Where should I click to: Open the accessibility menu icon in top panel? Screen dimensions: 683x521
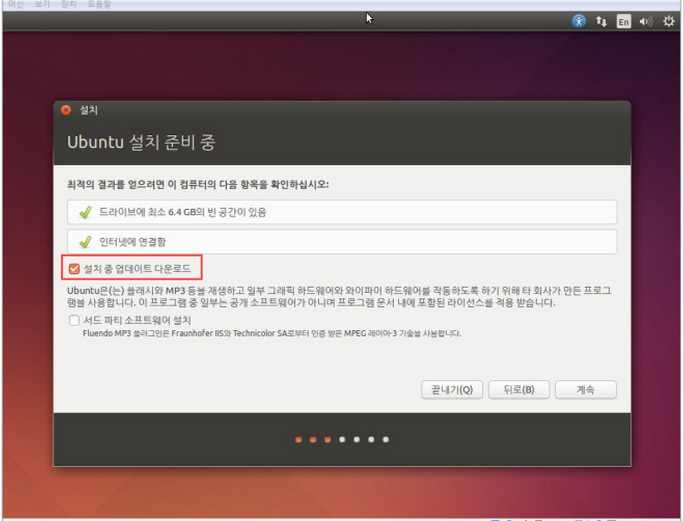tap(578, 21)
